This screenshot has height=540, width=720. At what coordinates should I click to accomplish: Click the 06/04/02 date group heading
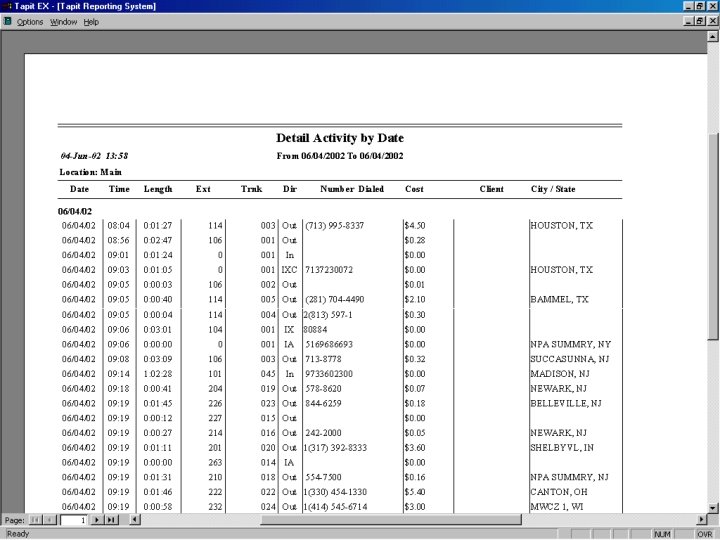point(75,211)
